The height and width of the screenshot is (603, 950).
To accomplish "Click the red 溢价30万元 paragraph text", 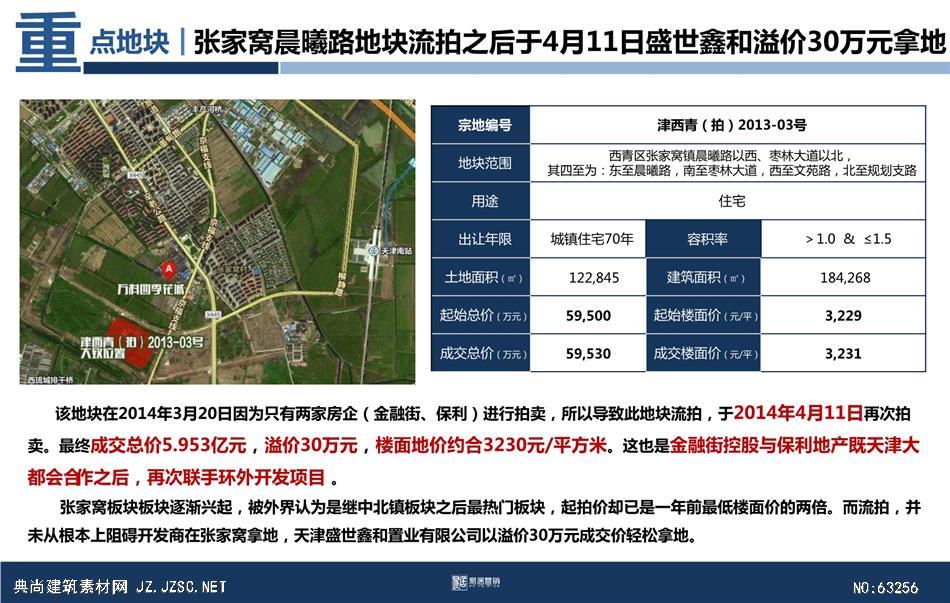I will pos(311,445).
